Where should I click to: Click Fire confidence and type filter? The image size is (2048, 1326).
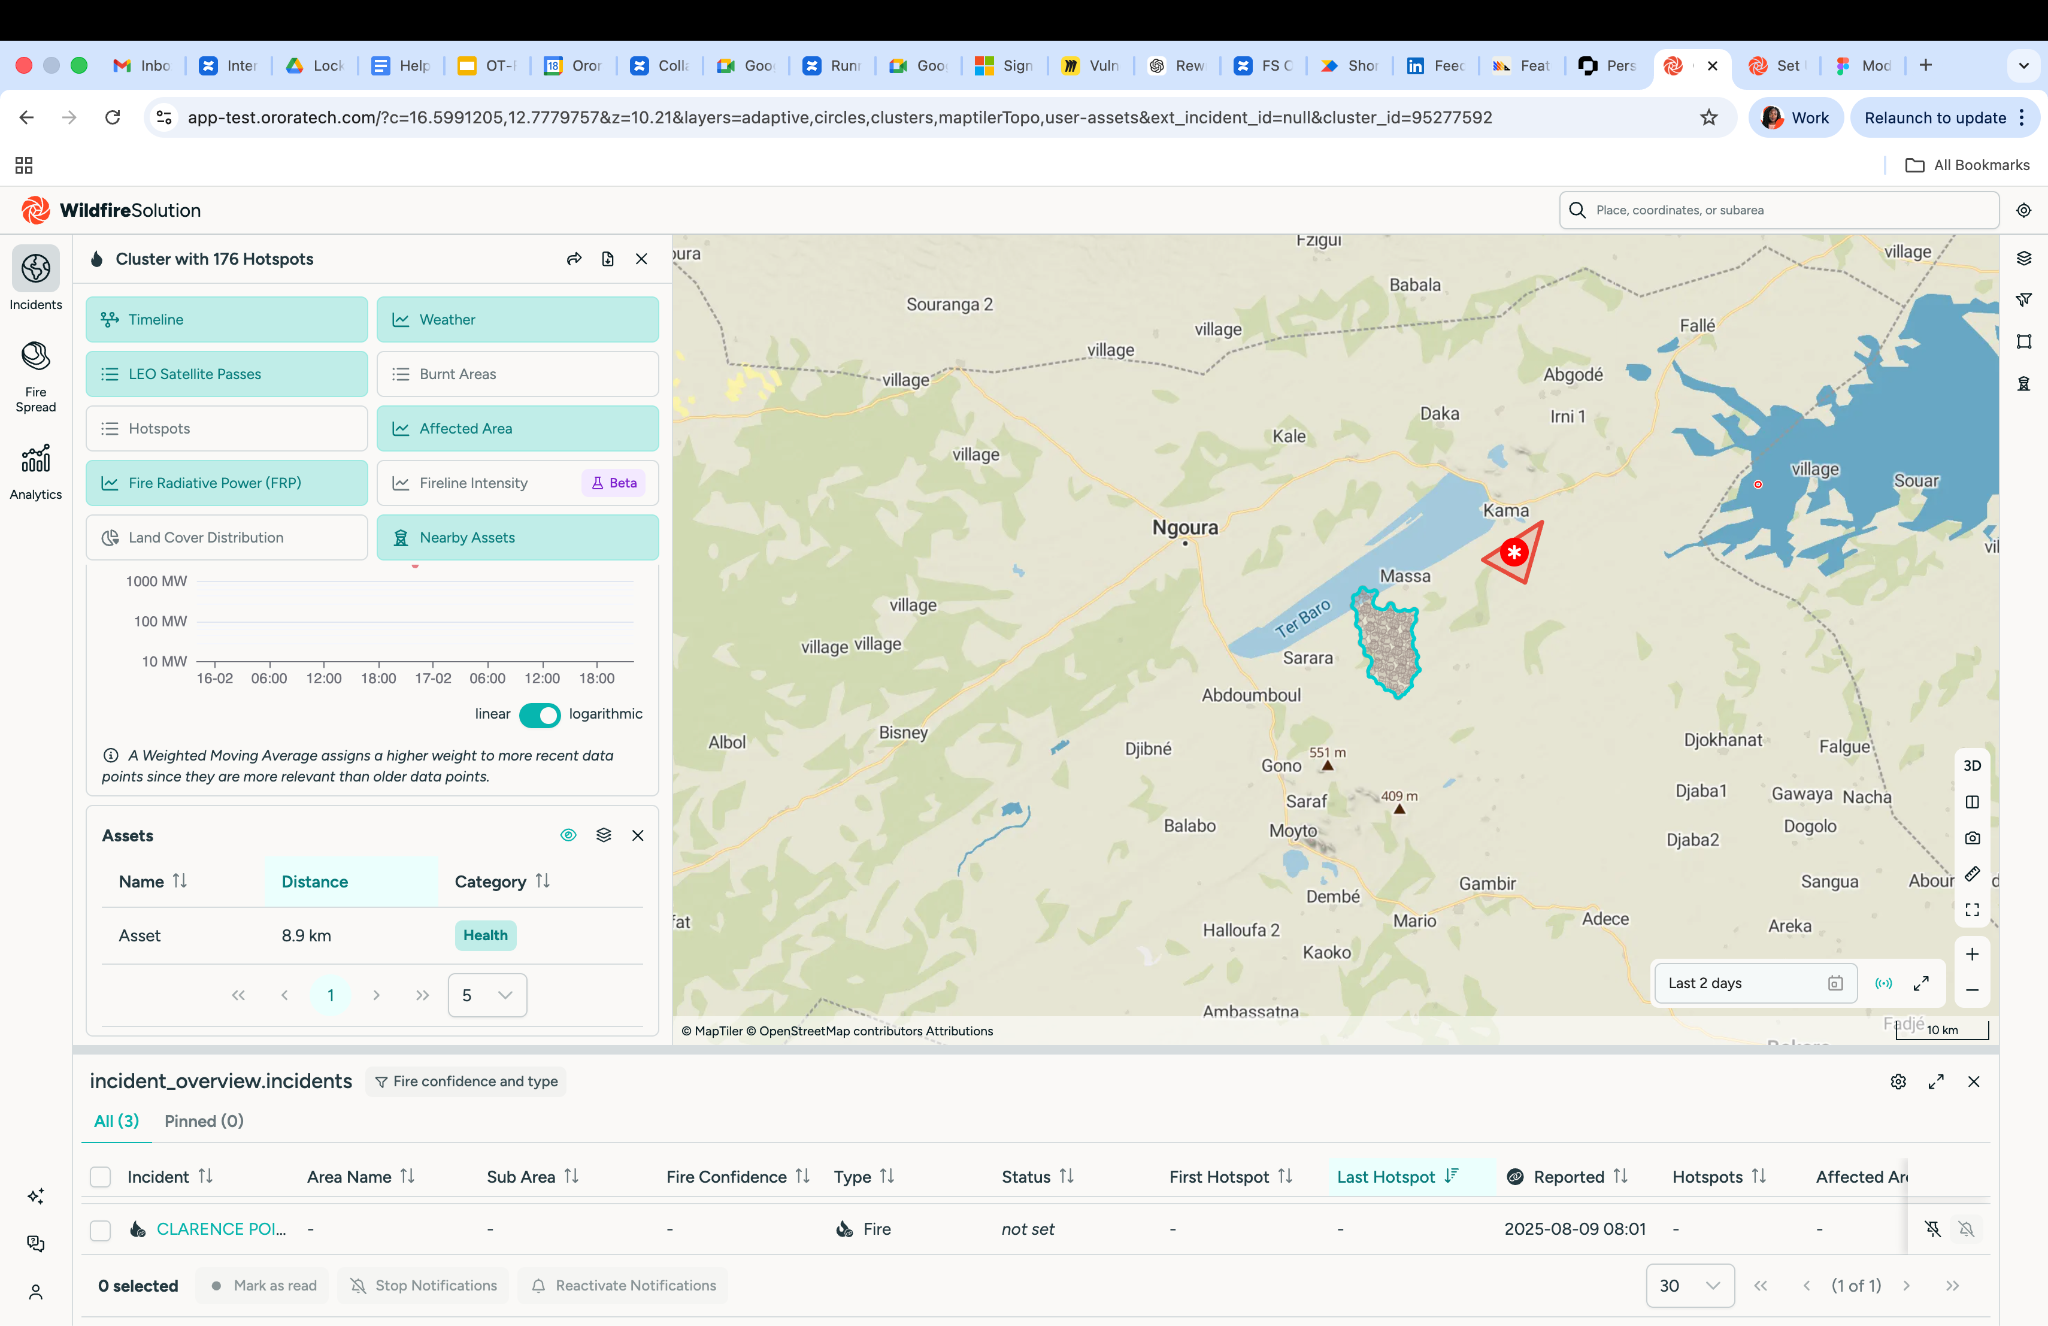pos(466,1081)
